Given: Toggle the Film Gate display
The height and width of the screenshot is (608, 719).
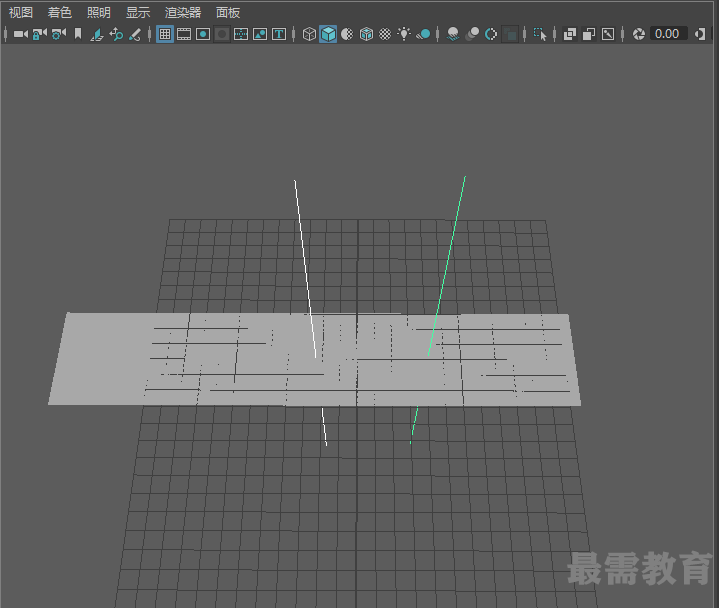Looking at the screenshot, I should (x=184, y=34).
